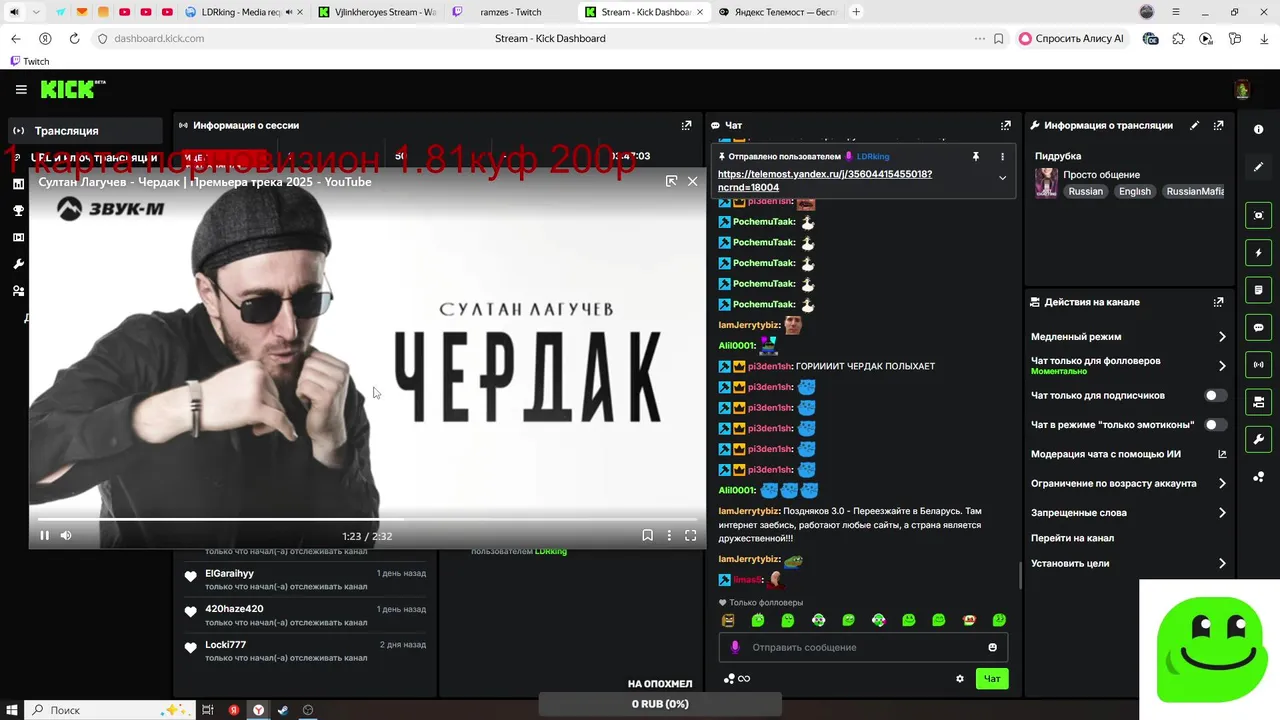Open AI chat moderation external link
The width and height of the screenshot is (1280, 720).
[1222, 454]
